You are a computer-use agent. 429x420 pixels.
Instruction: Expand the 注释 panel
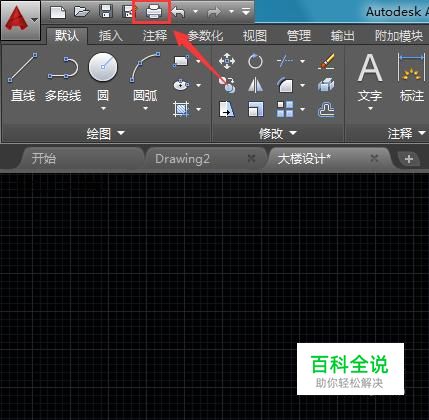click(406, 133)
